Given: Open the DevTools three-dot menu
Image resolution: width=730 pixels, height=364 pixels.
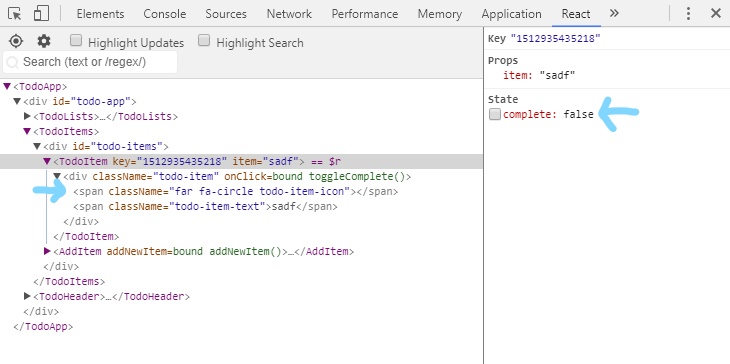Looking at the screenshot, I should tap(688, 13).
